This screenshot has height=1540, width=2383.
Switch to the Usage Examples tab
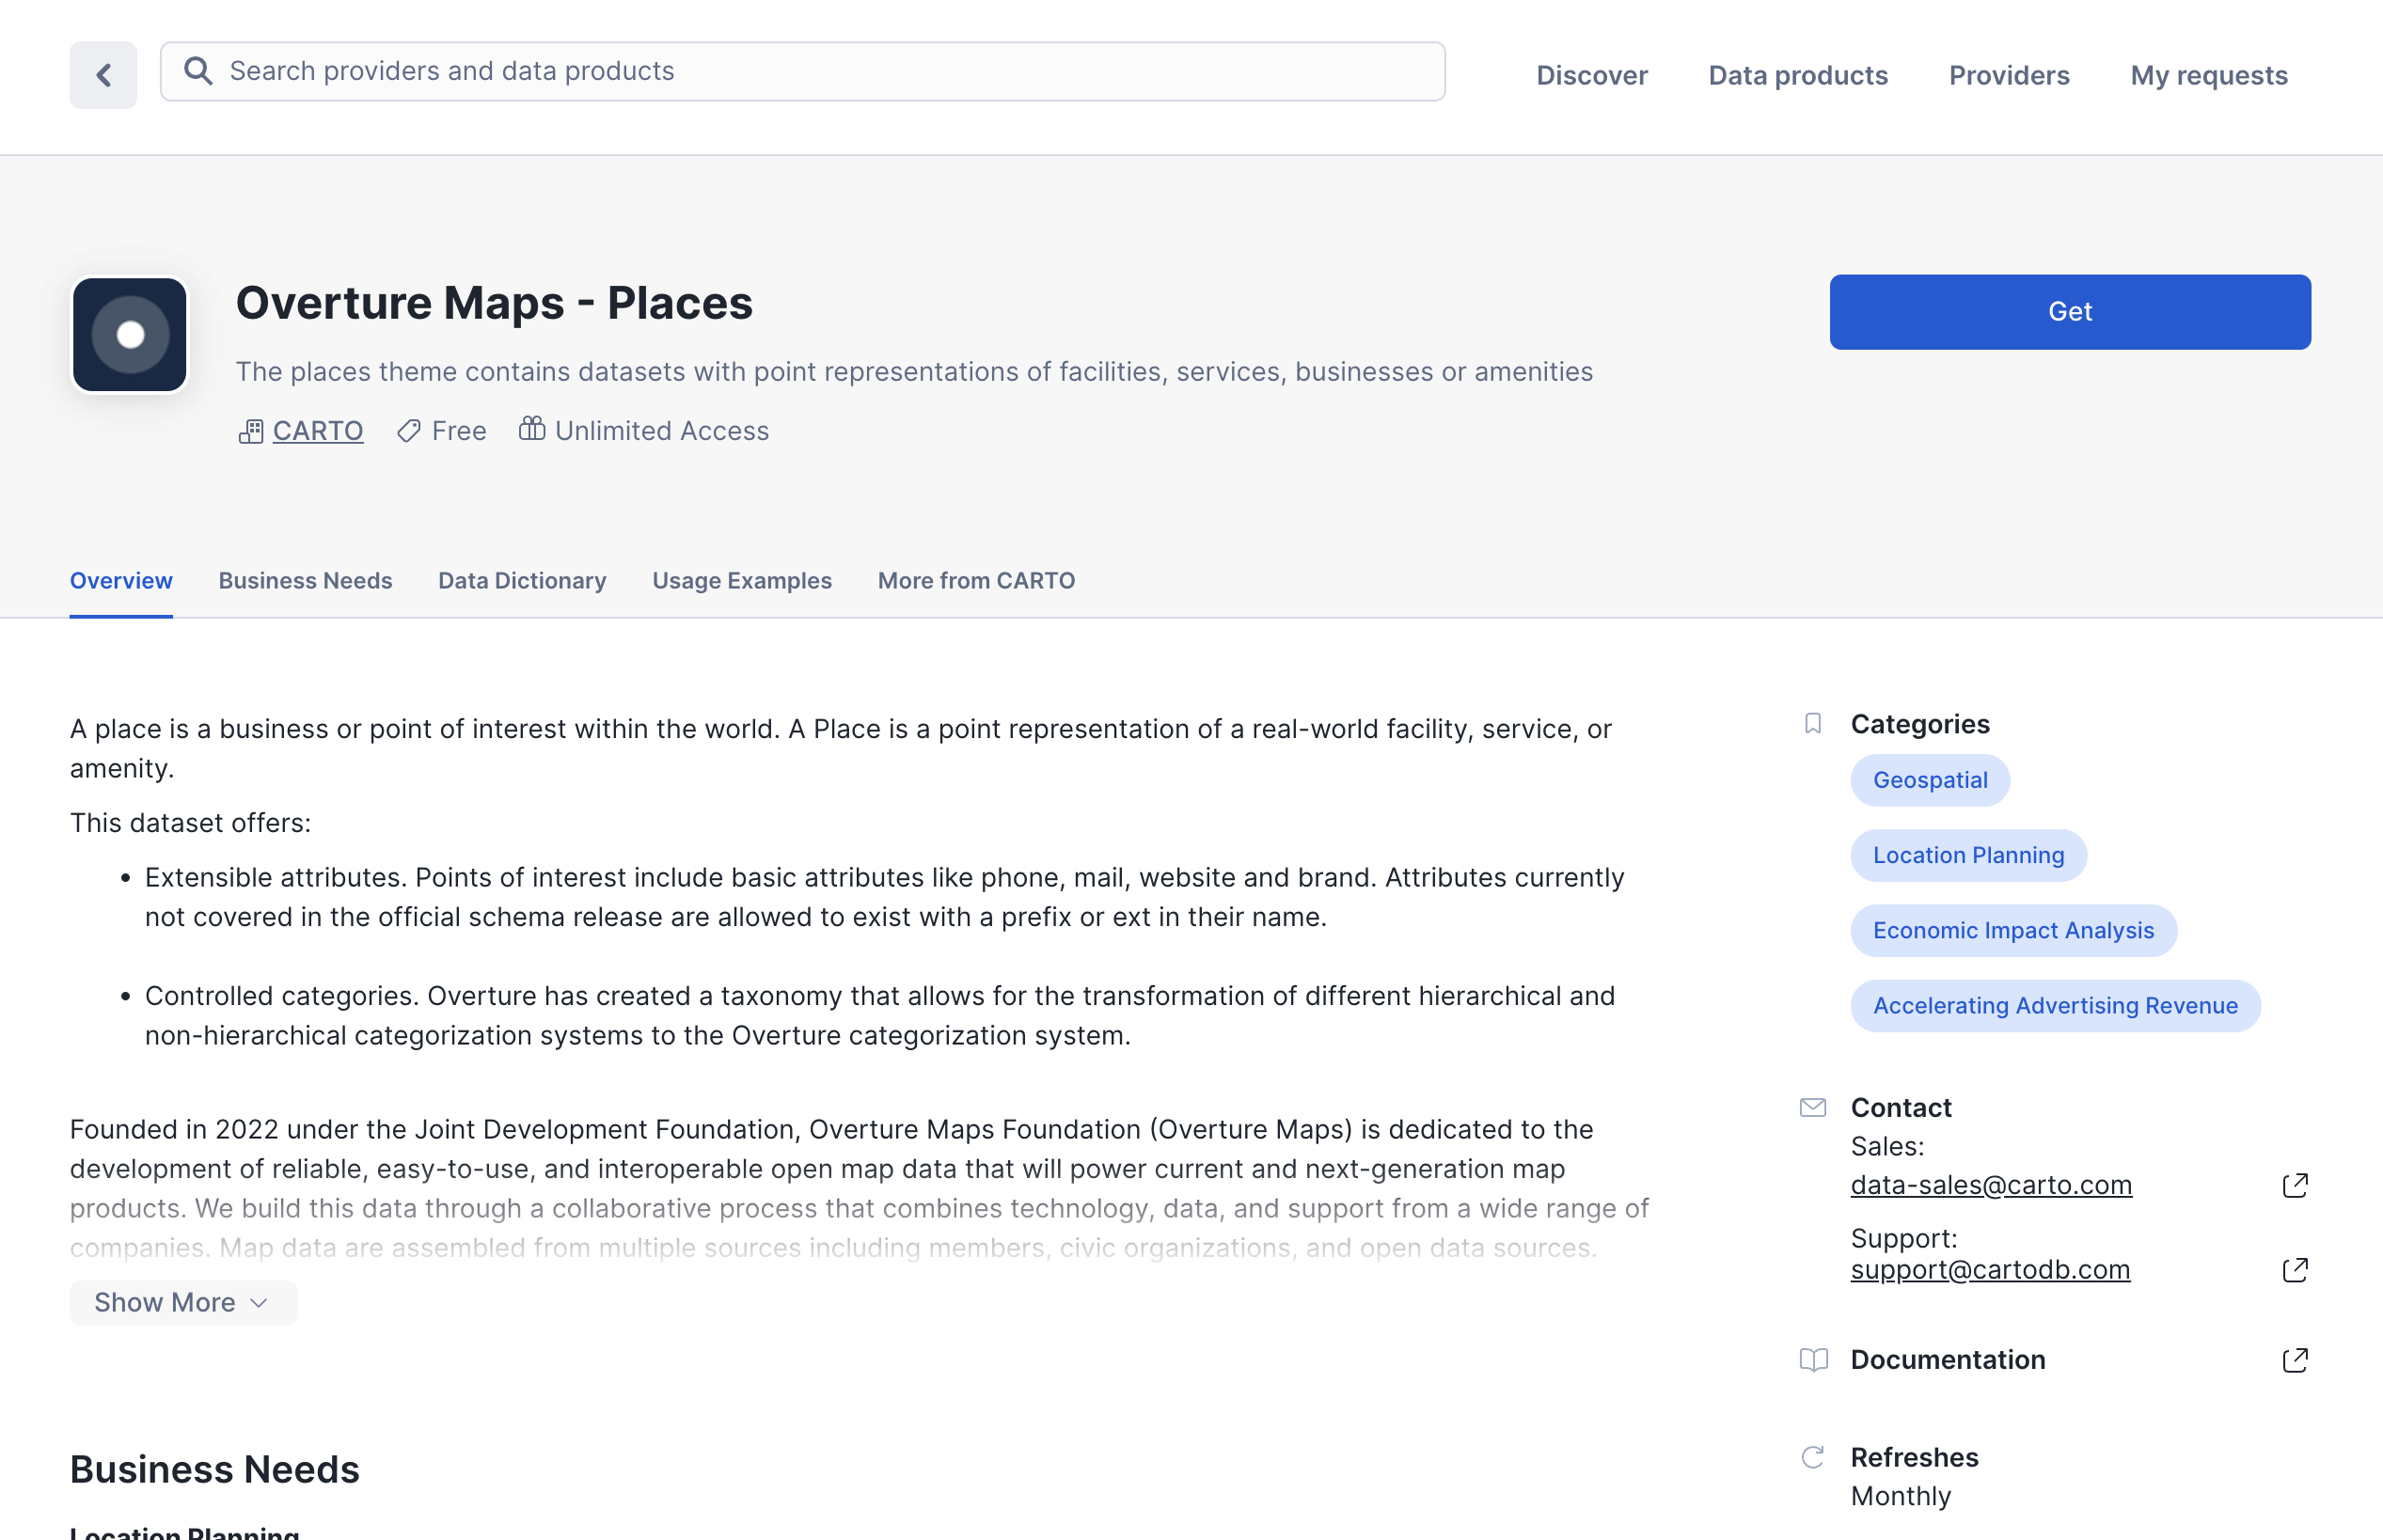click(742, 581)
